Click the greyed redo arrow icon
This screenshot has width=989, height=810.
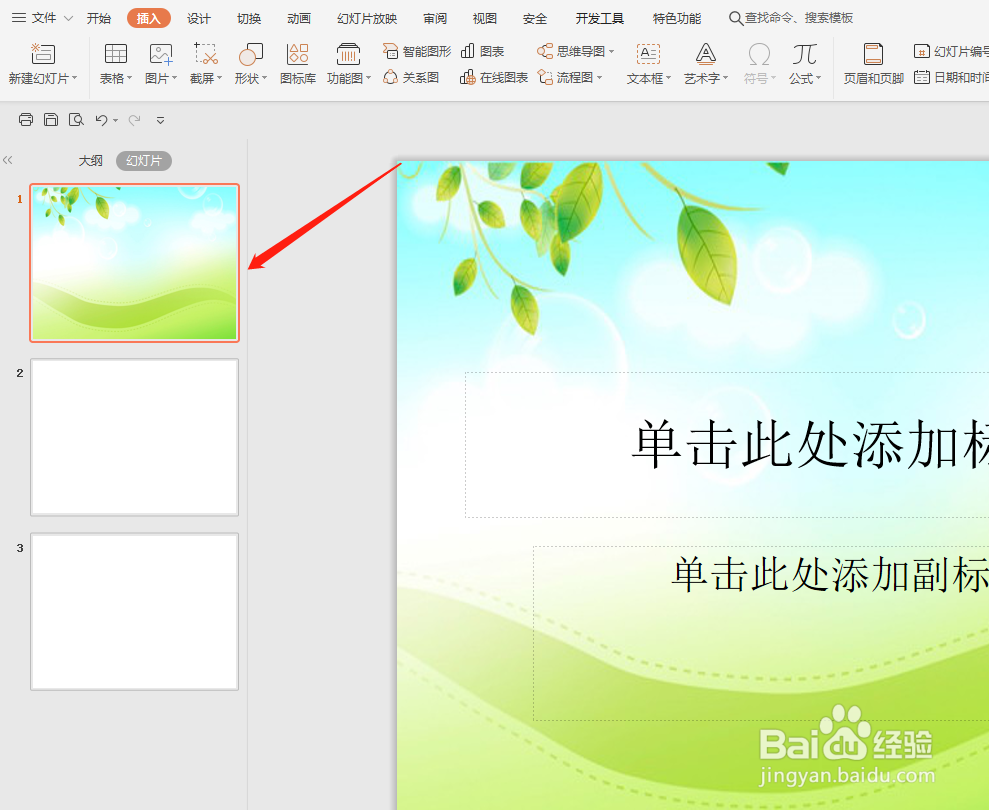(134, 119)
